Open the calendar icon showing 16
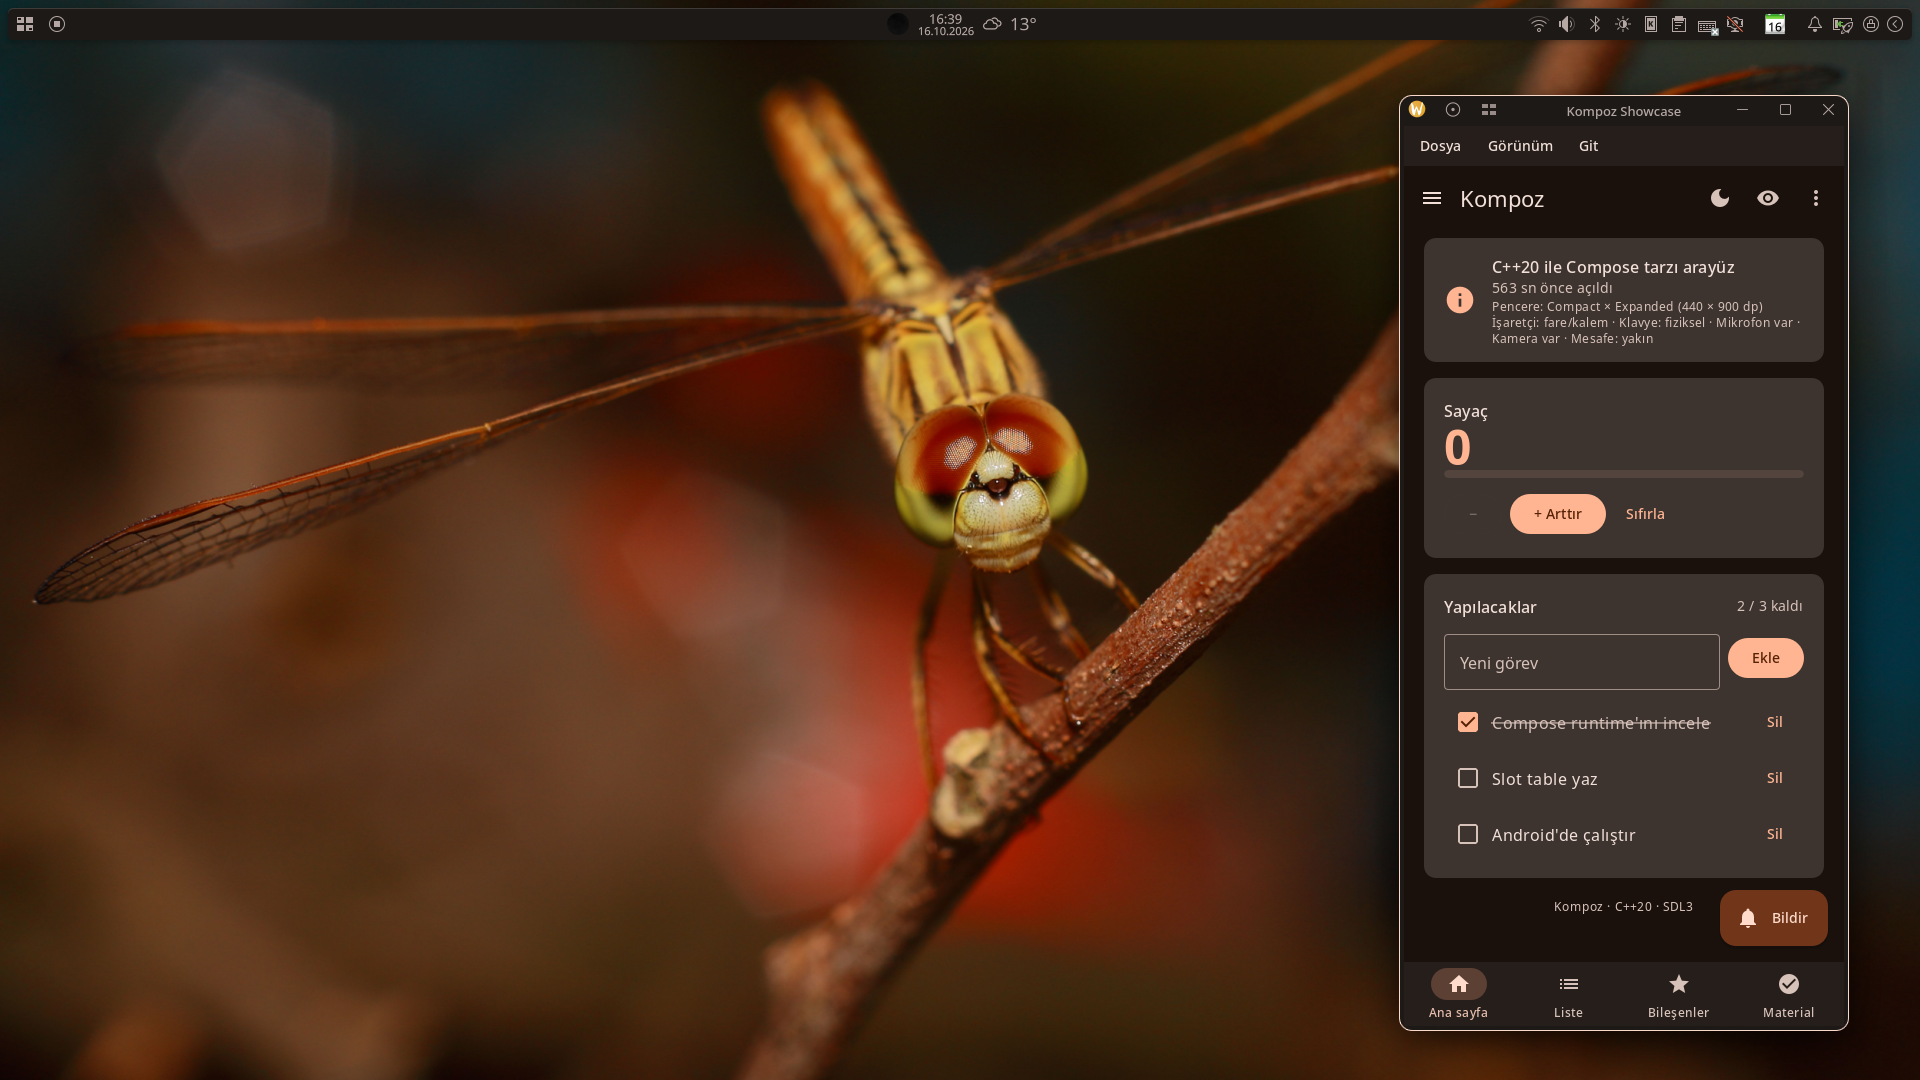This screenshot has height=1080, width=1920. click(x=1774, y=24)
